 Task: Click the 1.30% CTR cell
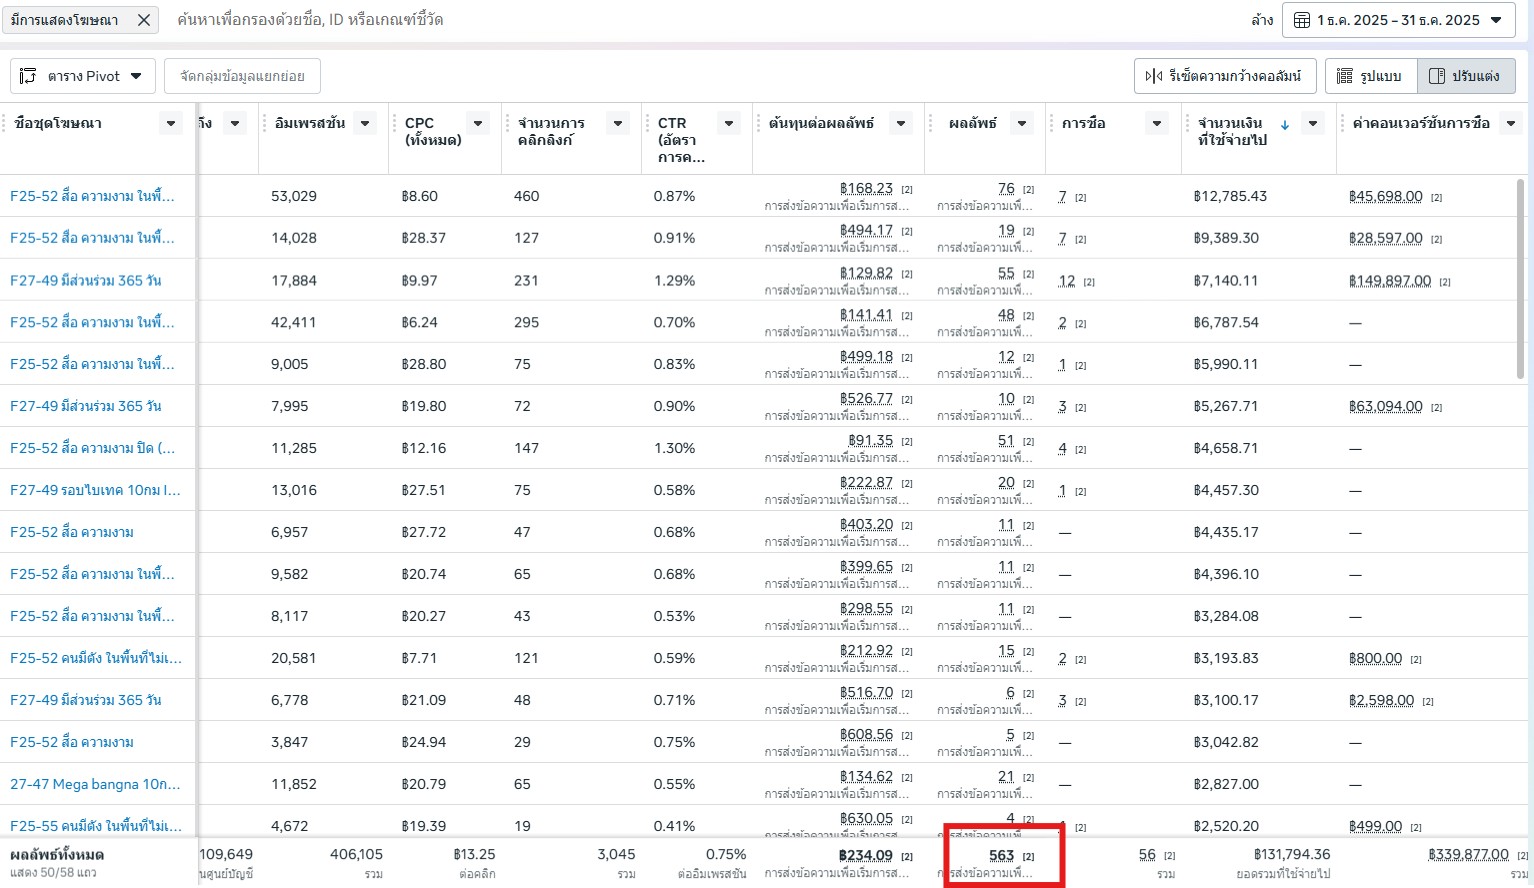674,448
